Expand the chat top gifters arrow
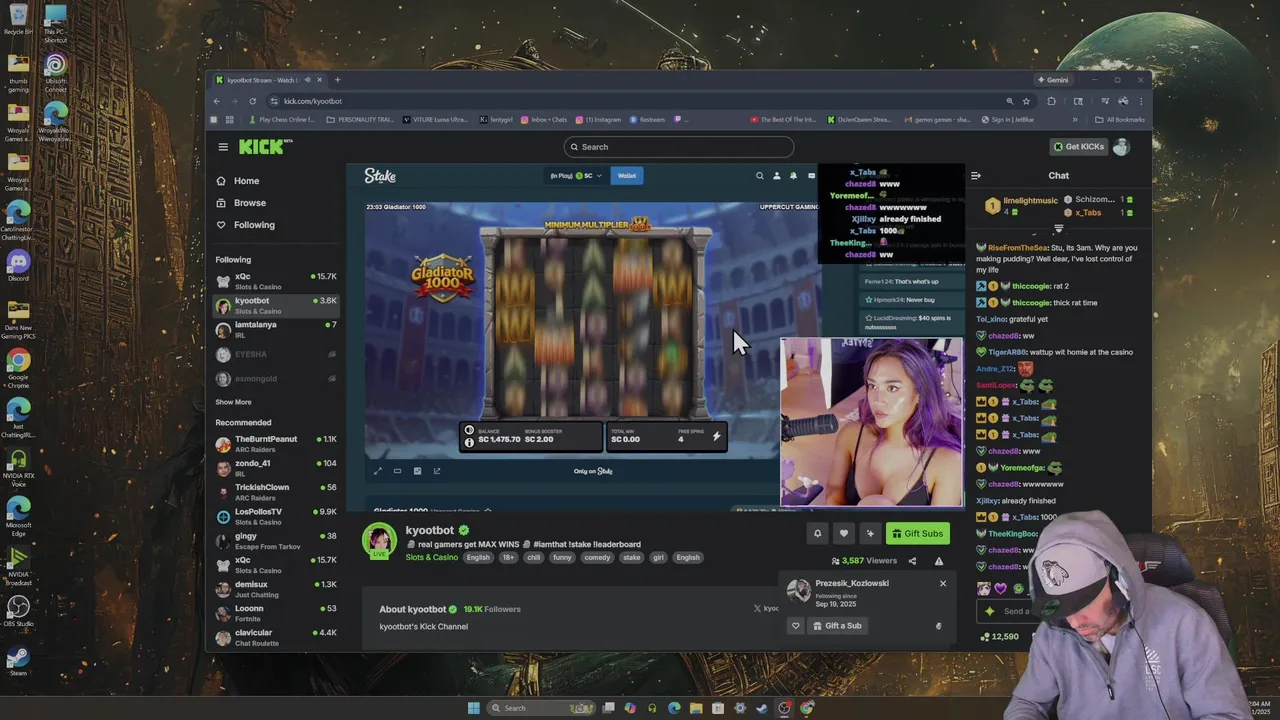Viewport: 1280px width, 720px height. [x=1059, y=229]
